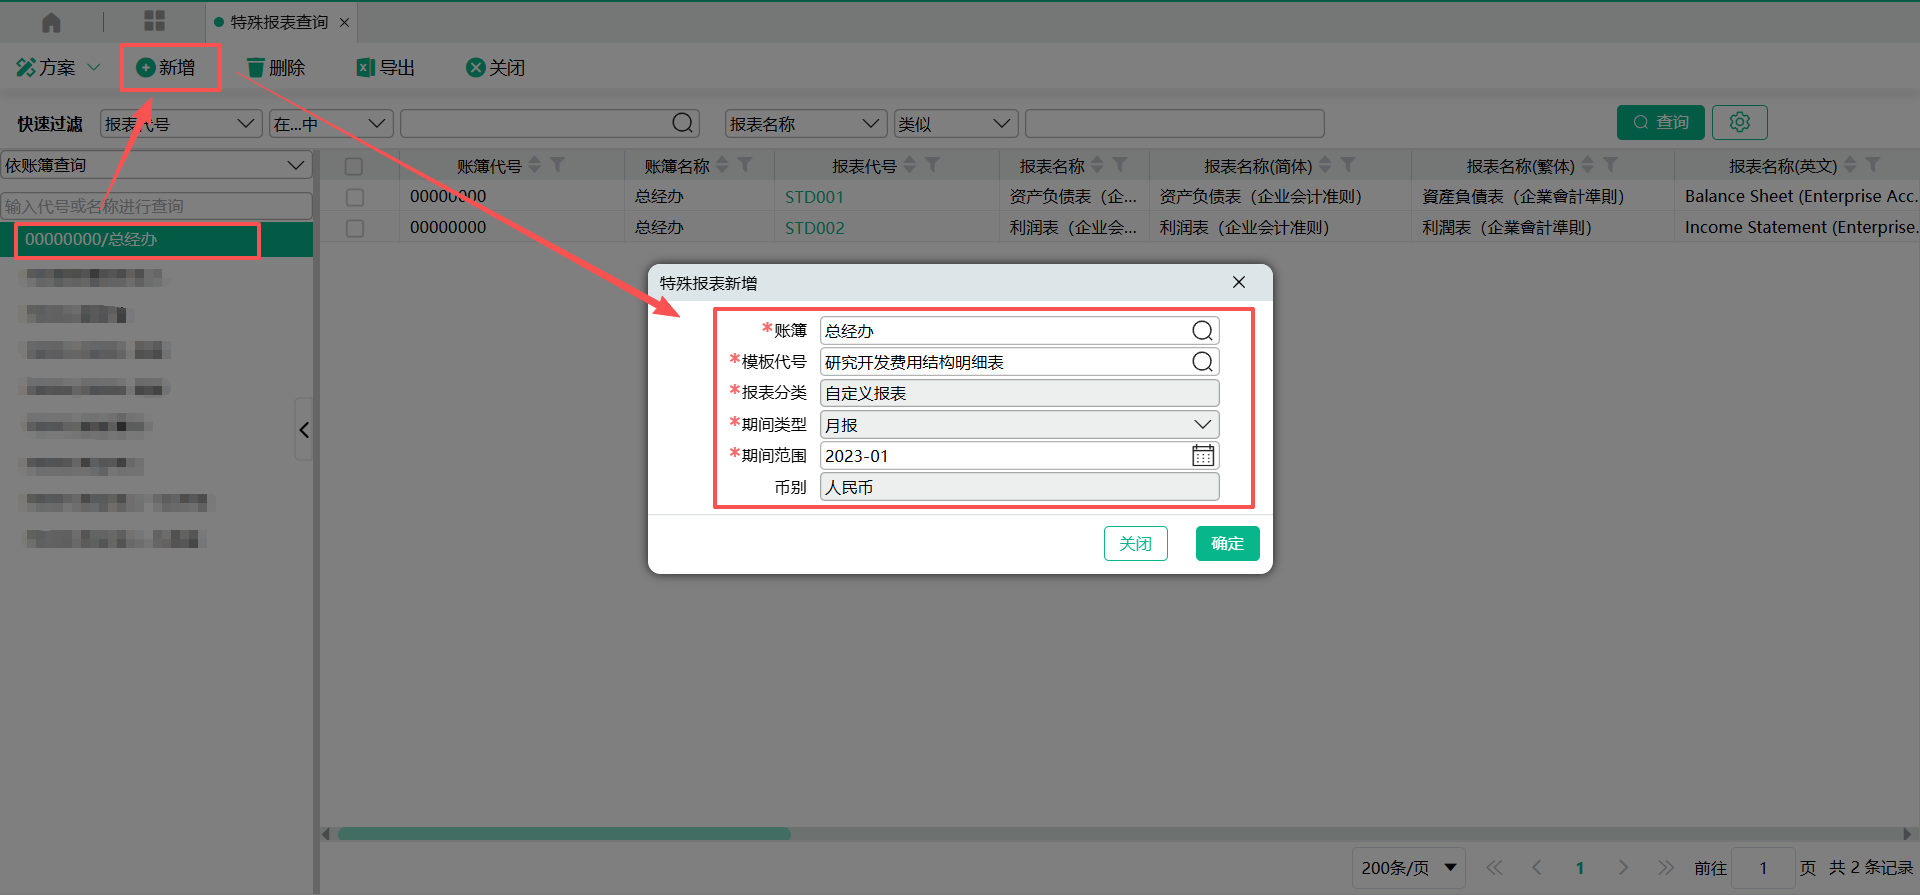Expand the 期间类型 月报 dropdown
Viewport: 1920px width, 895px height.
tap(1202, 425)
